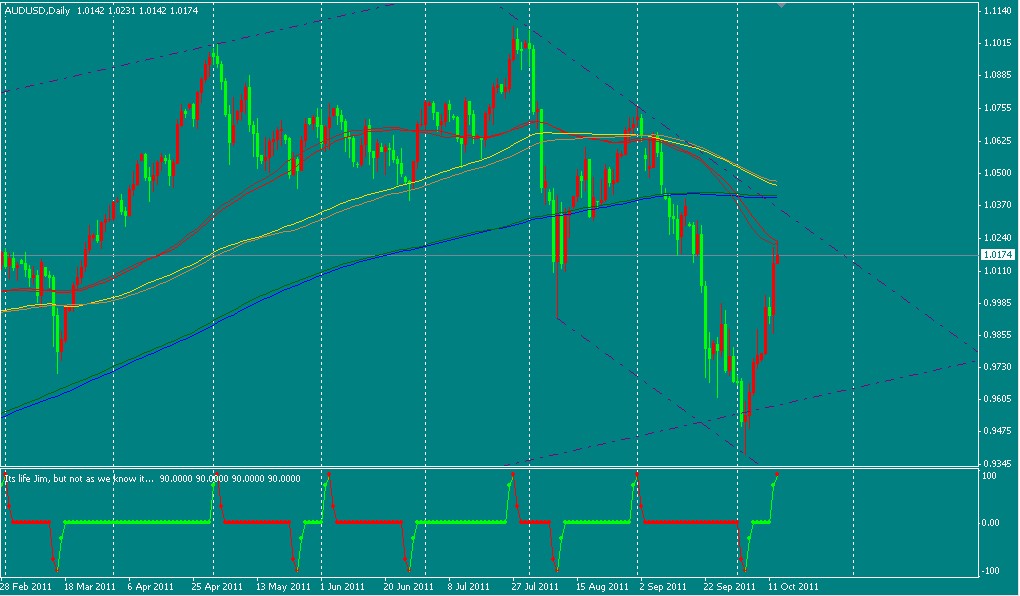Click price axis label 0.9605

point(998,399)
